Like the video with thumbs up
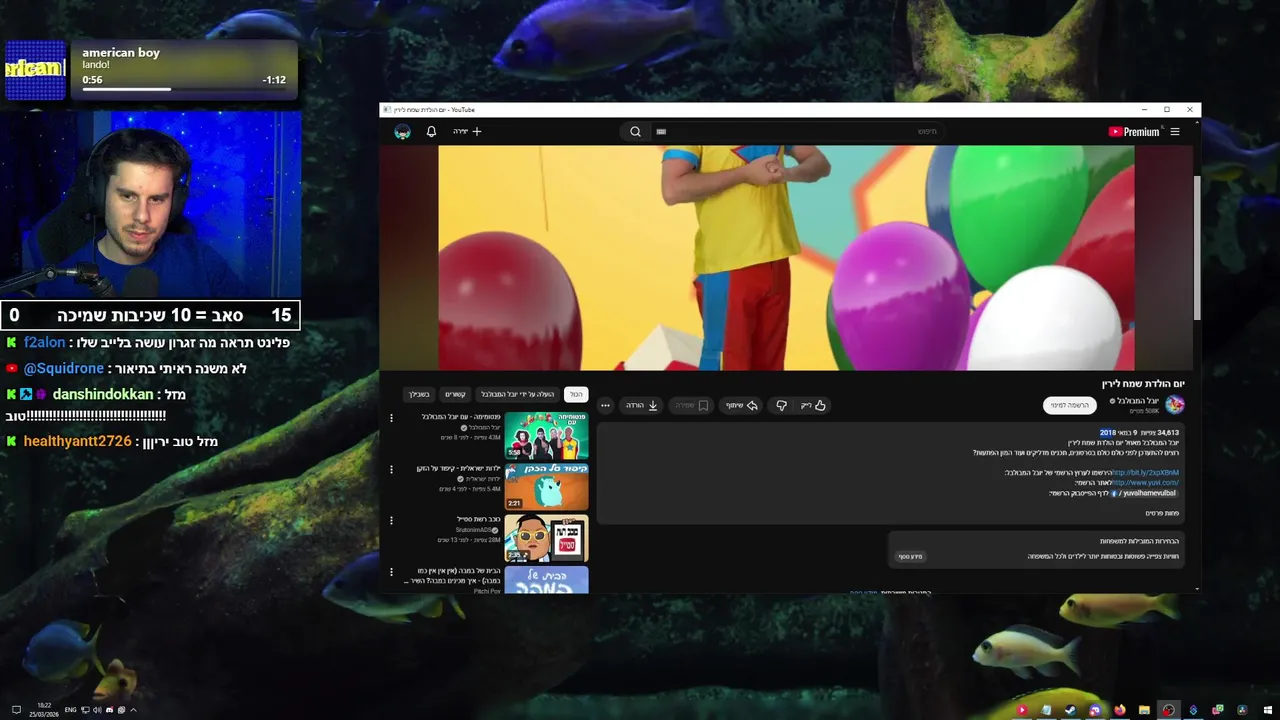This screenshot has height=720, width=1280. (x=813, y=405)
